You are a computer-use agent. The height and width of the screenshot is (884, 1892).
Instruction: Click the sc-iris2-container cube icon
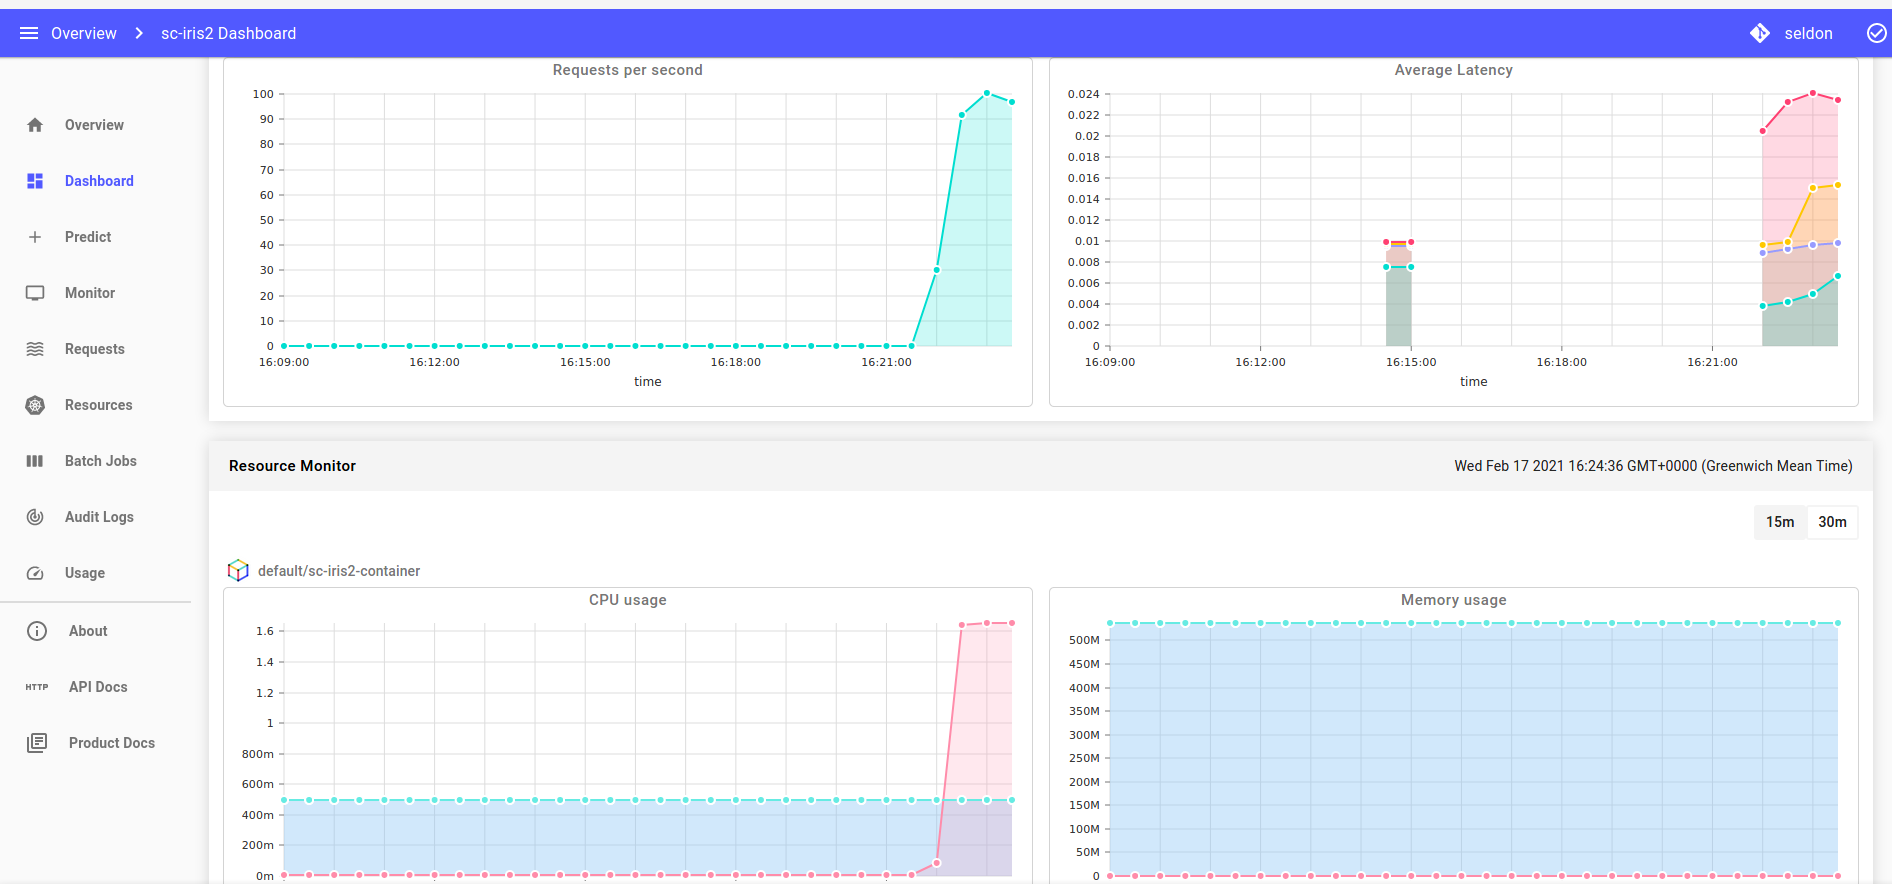pos(238,571)
